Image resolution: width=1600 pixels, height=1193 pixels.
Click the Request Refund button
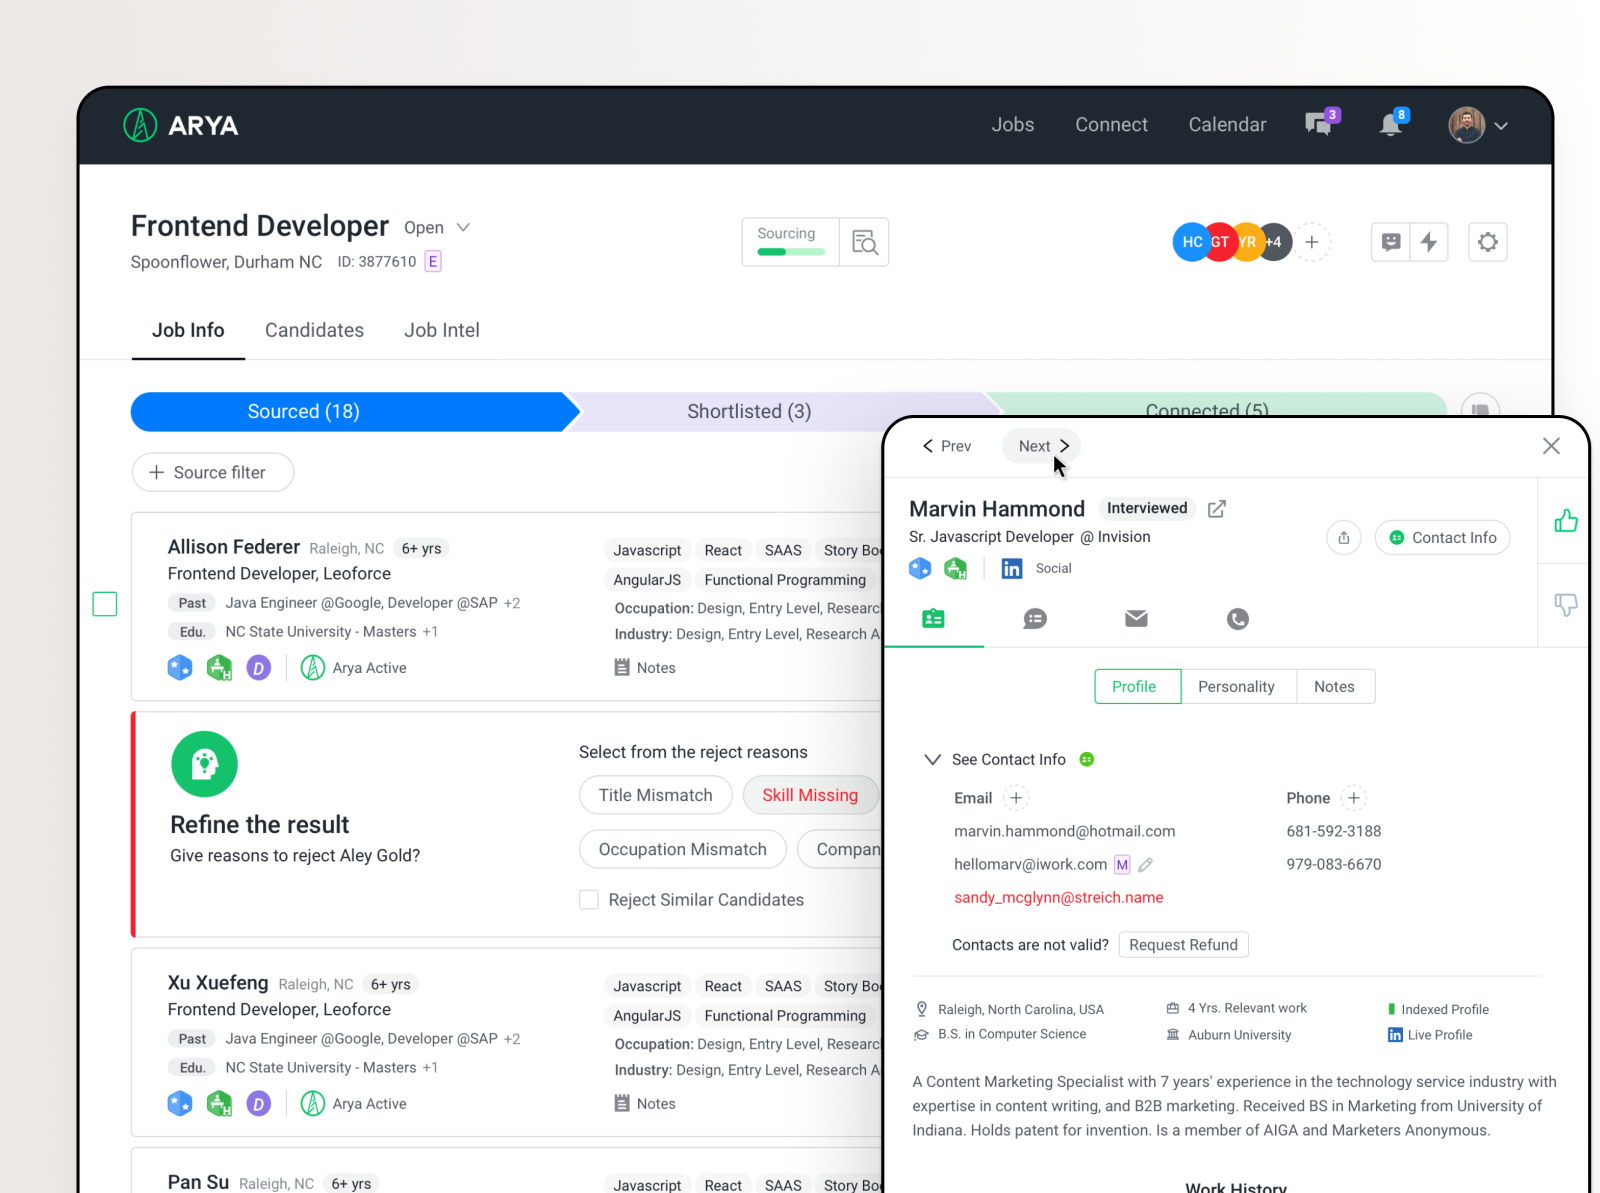[1183, 944]
